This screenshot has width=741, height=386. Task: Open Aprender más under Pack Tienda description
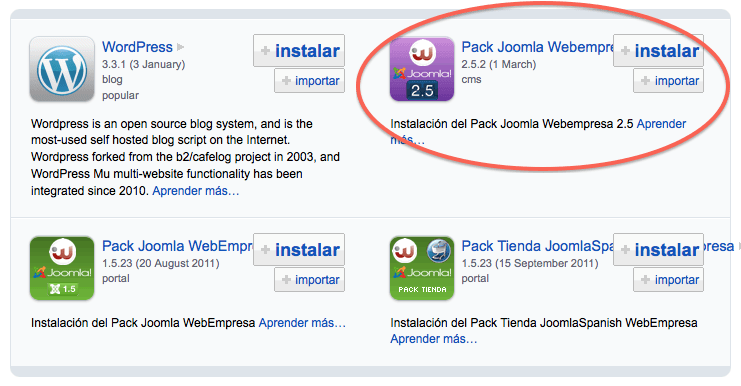[434, 339]
